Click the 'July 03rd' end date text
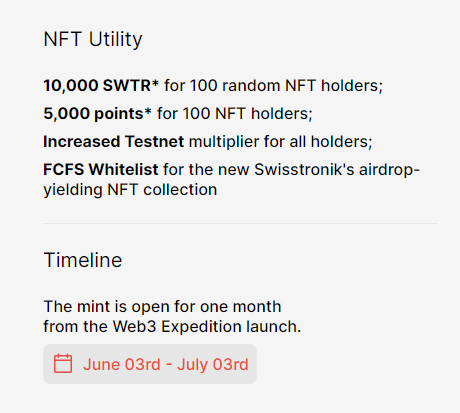460x413 pixels. click(x=213, y=364)
